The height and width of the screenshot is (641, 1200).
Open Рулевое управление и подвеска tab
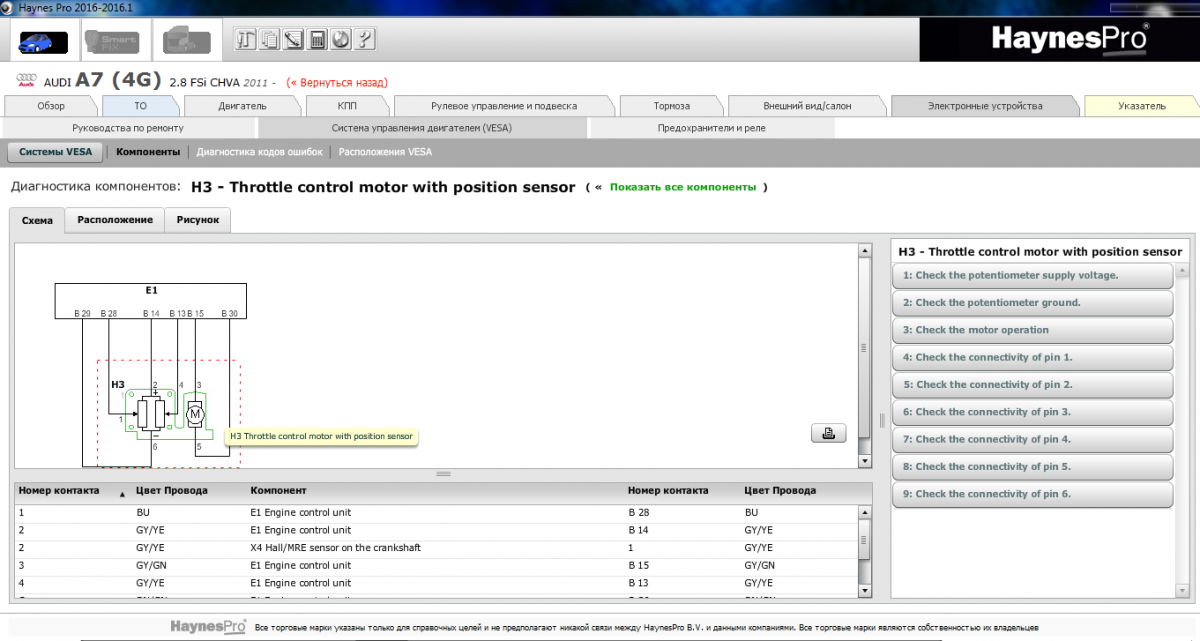coord(504,106)
